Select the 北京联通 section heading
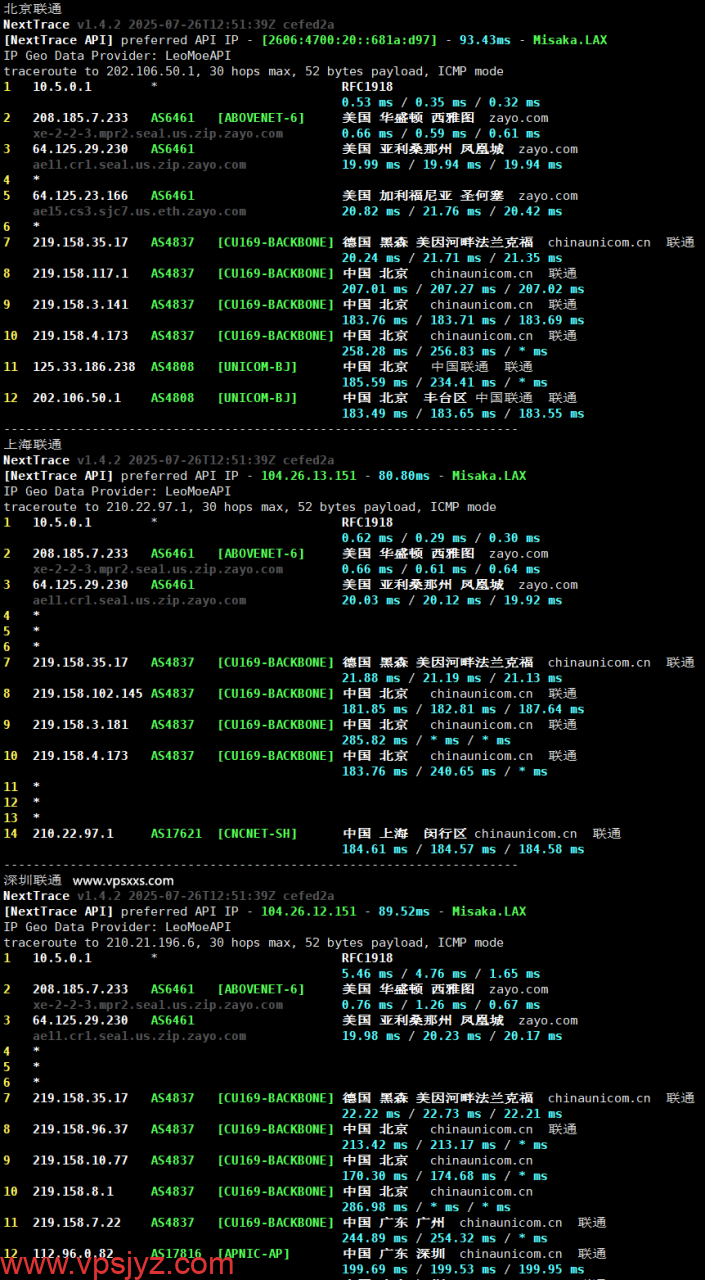The image size is (705, 1280). coord(32,9)
